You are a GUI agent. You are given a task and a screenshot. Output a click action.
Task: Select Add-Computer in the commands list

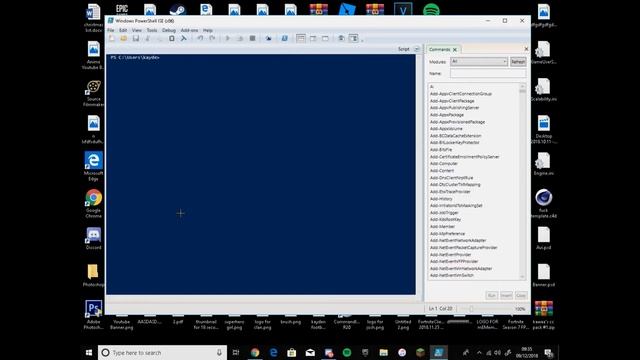tap(444, 164)
